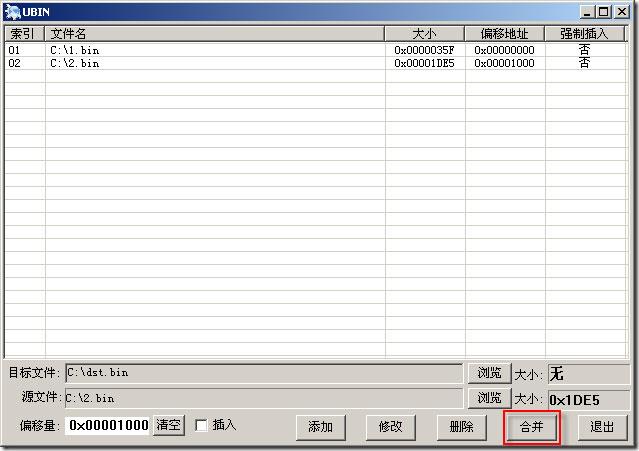
Task: Click the 强制插入 column header
Action: 584,33
